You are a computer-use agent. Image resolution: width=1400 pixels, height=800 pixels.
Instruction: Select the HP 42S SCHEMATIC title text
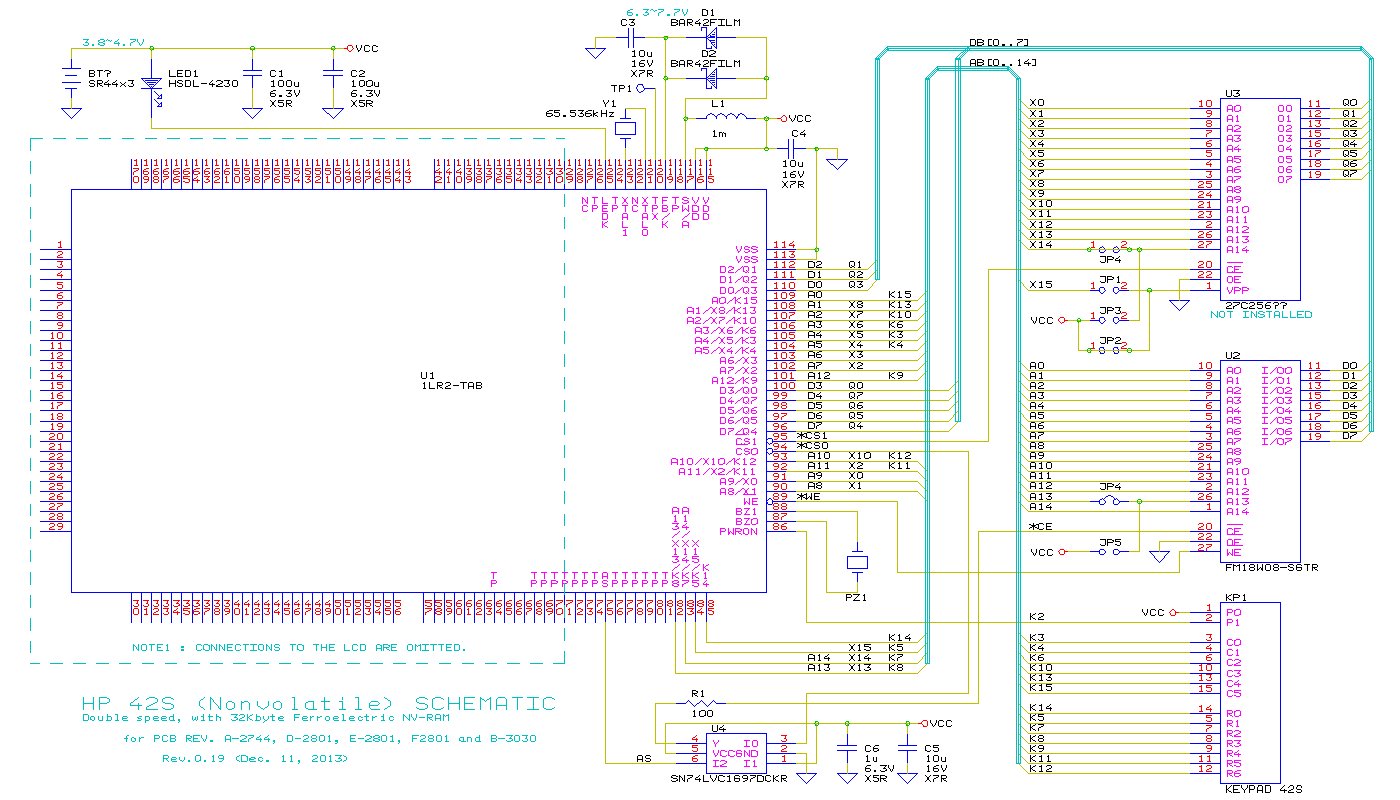point(318,703)
